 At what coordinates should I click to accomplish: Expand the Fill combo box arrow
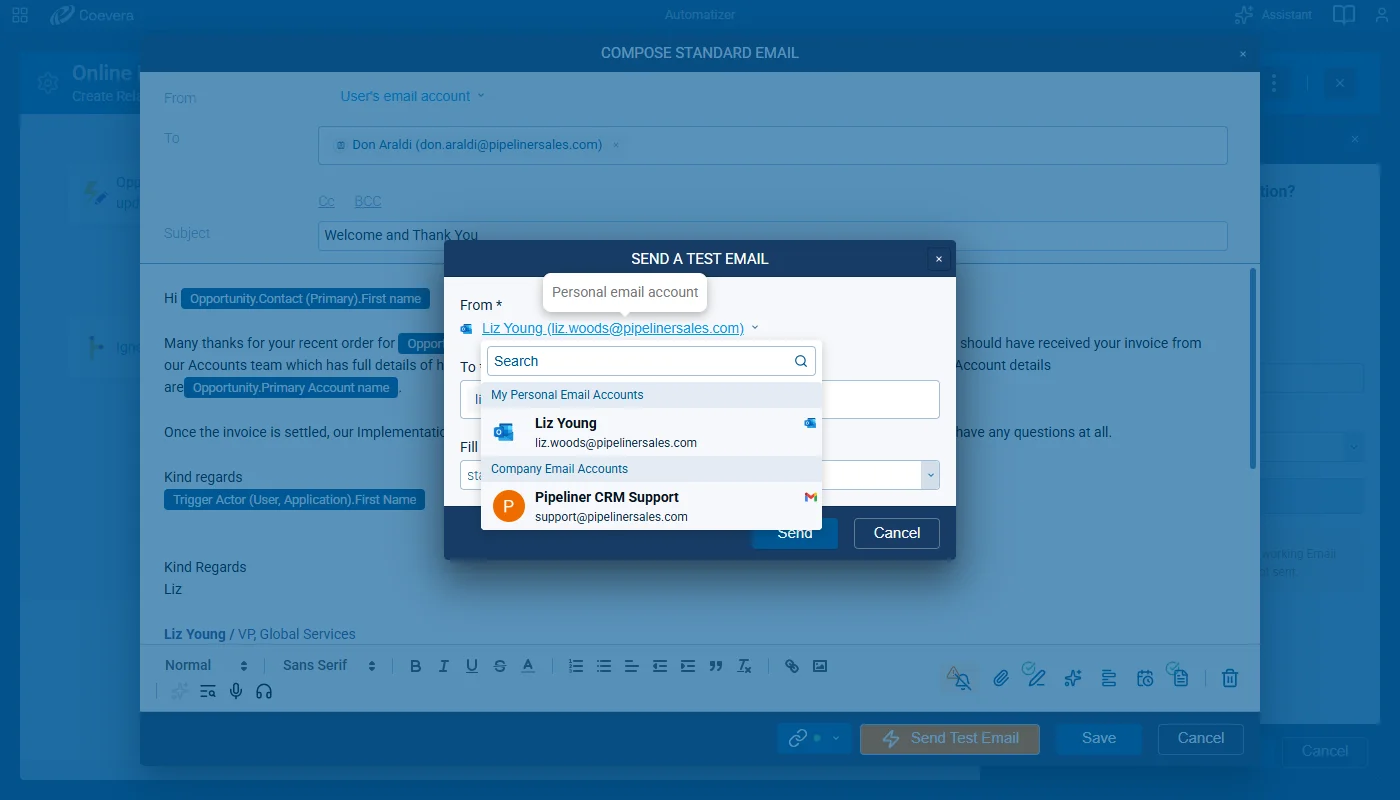click(x=931, y=475)
